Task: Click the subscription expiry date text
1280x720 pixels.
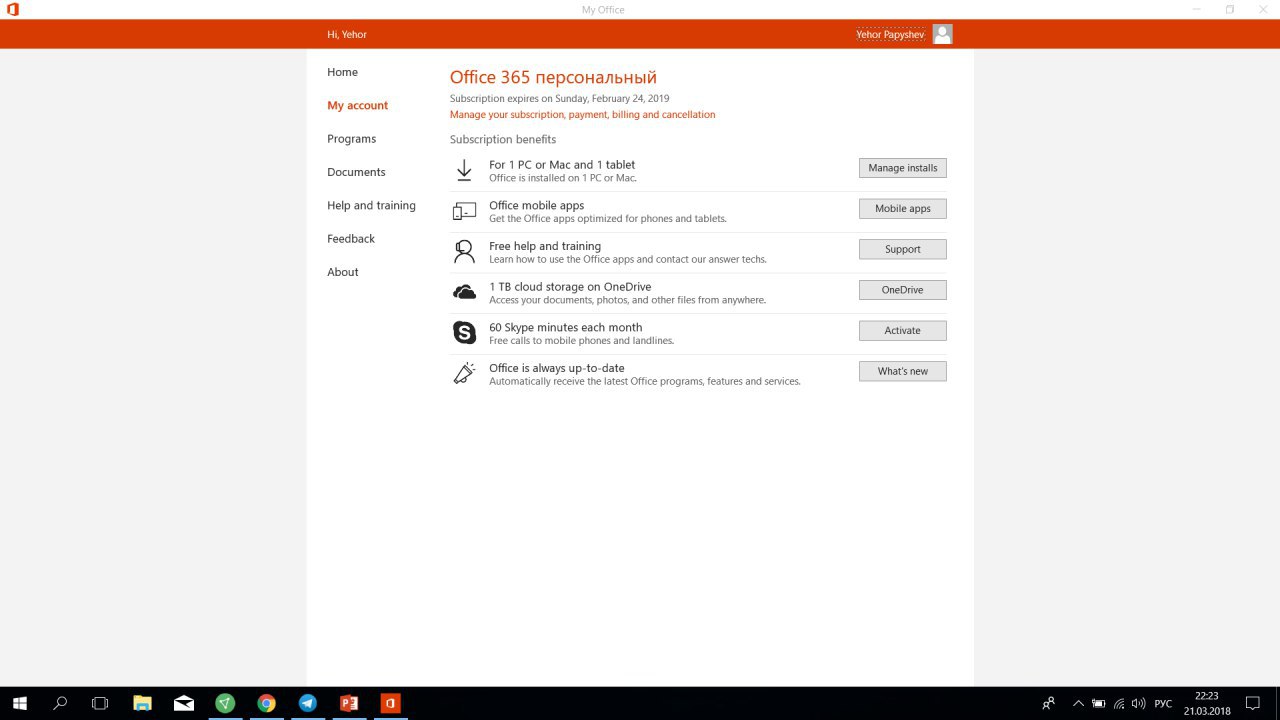Action: pyautogui.click(x=559, y=99)
